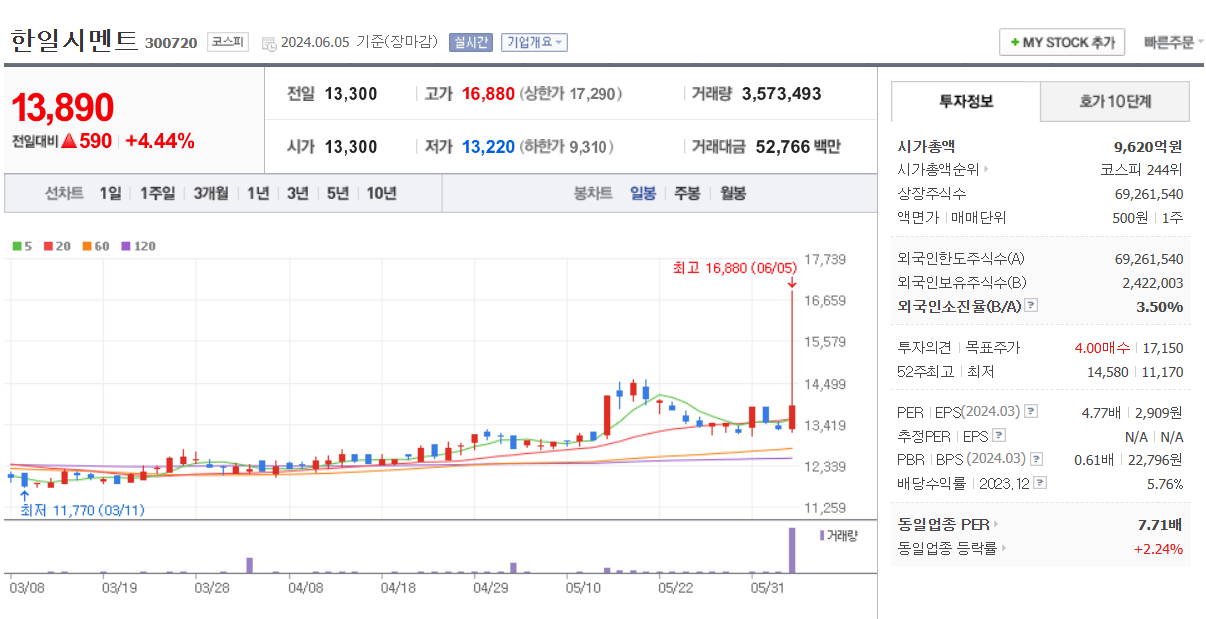Click the 상장주식수 value 69,261,540
The width and height of the screenshot is (1206, 619).
pyautogui.click(x=1149, y=193)
